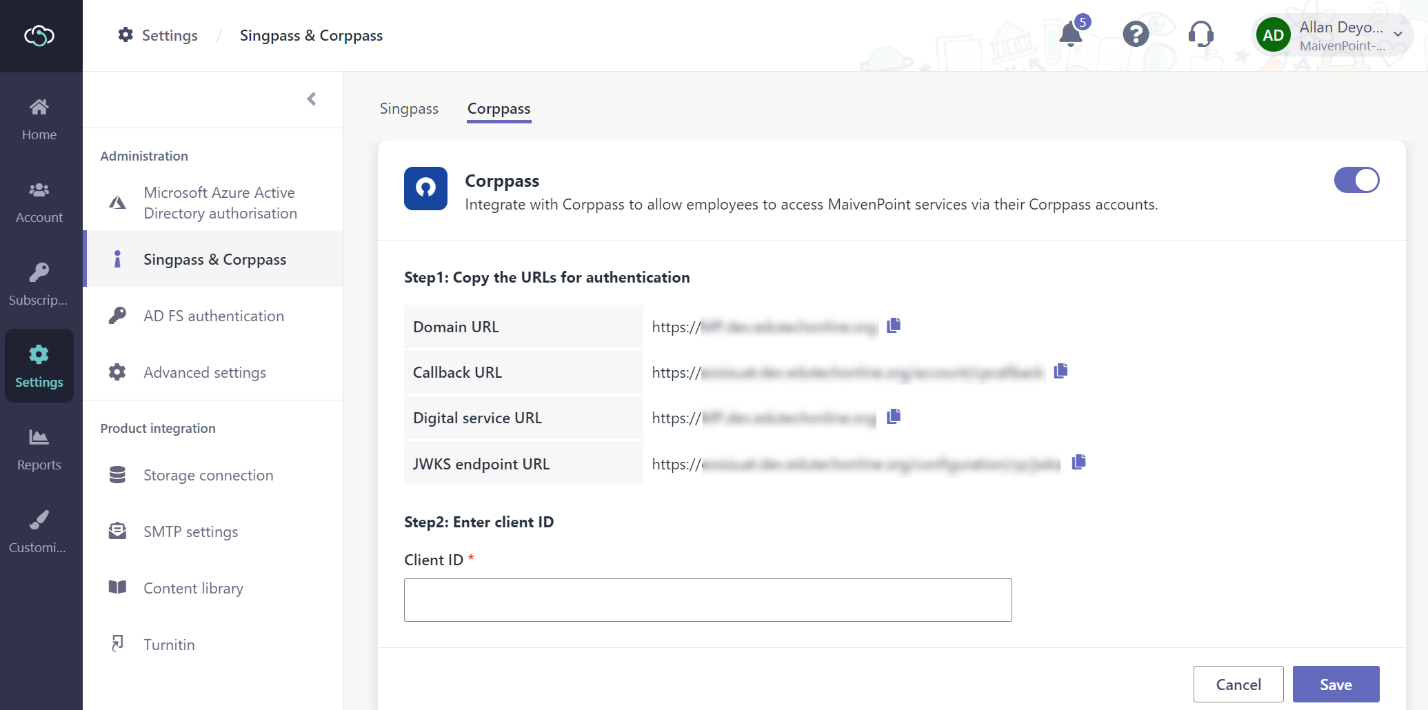The height and width of the screenshot is (710, 1428).
Task: Switch to the Singpass tab
Action: [409, 109]
